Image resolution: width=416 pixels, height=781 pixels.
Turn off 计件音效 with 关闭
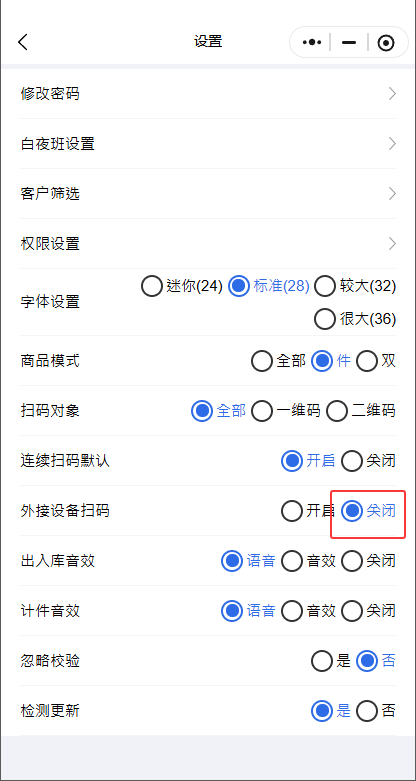coord(369,611)
